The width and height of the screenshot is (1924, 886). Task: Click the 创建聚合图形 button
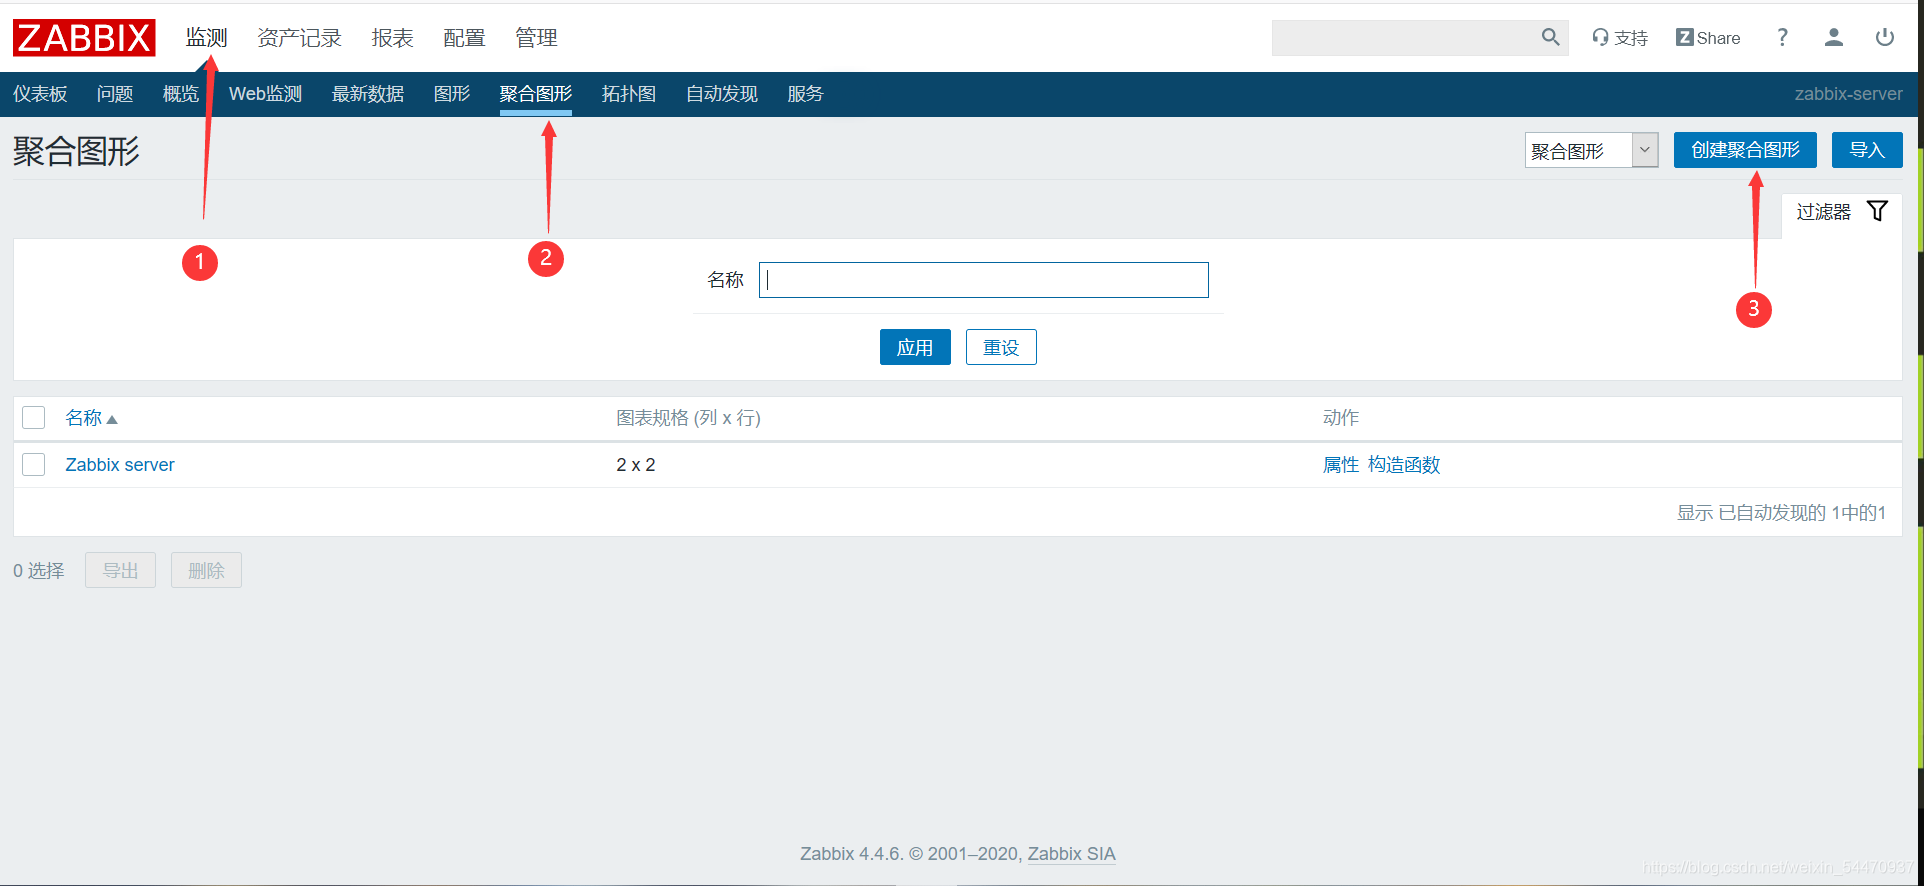coord(1745,150)
